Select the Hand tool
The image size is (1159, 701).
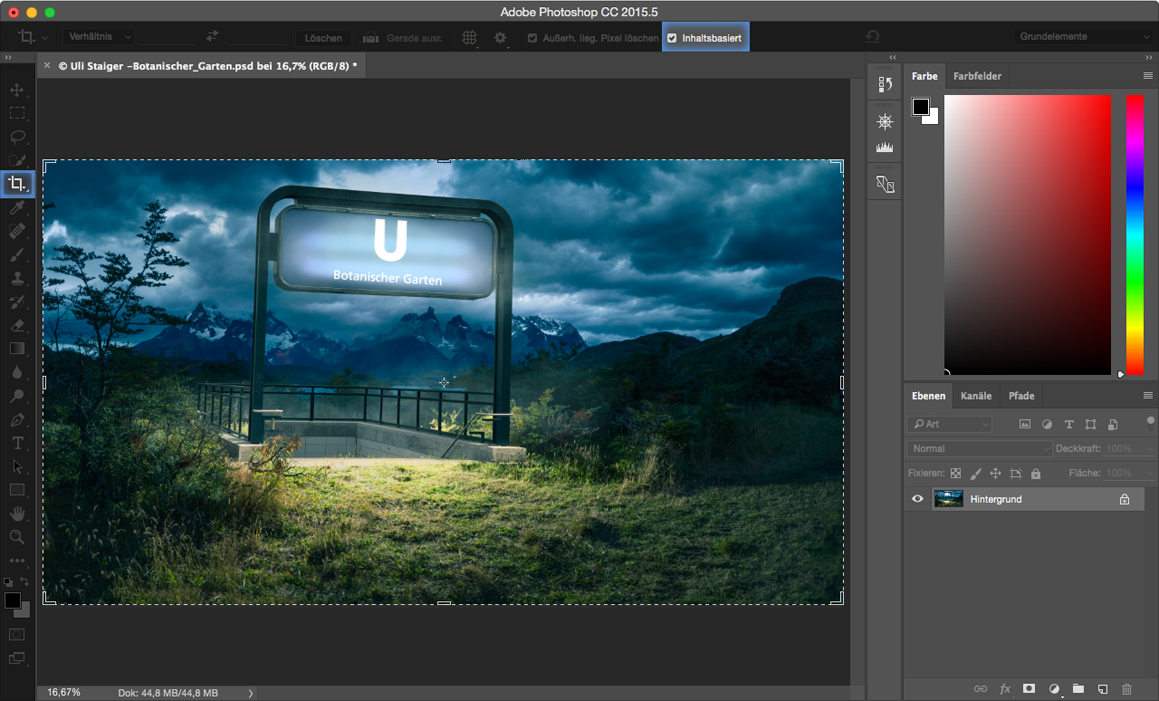pos(16,513)
